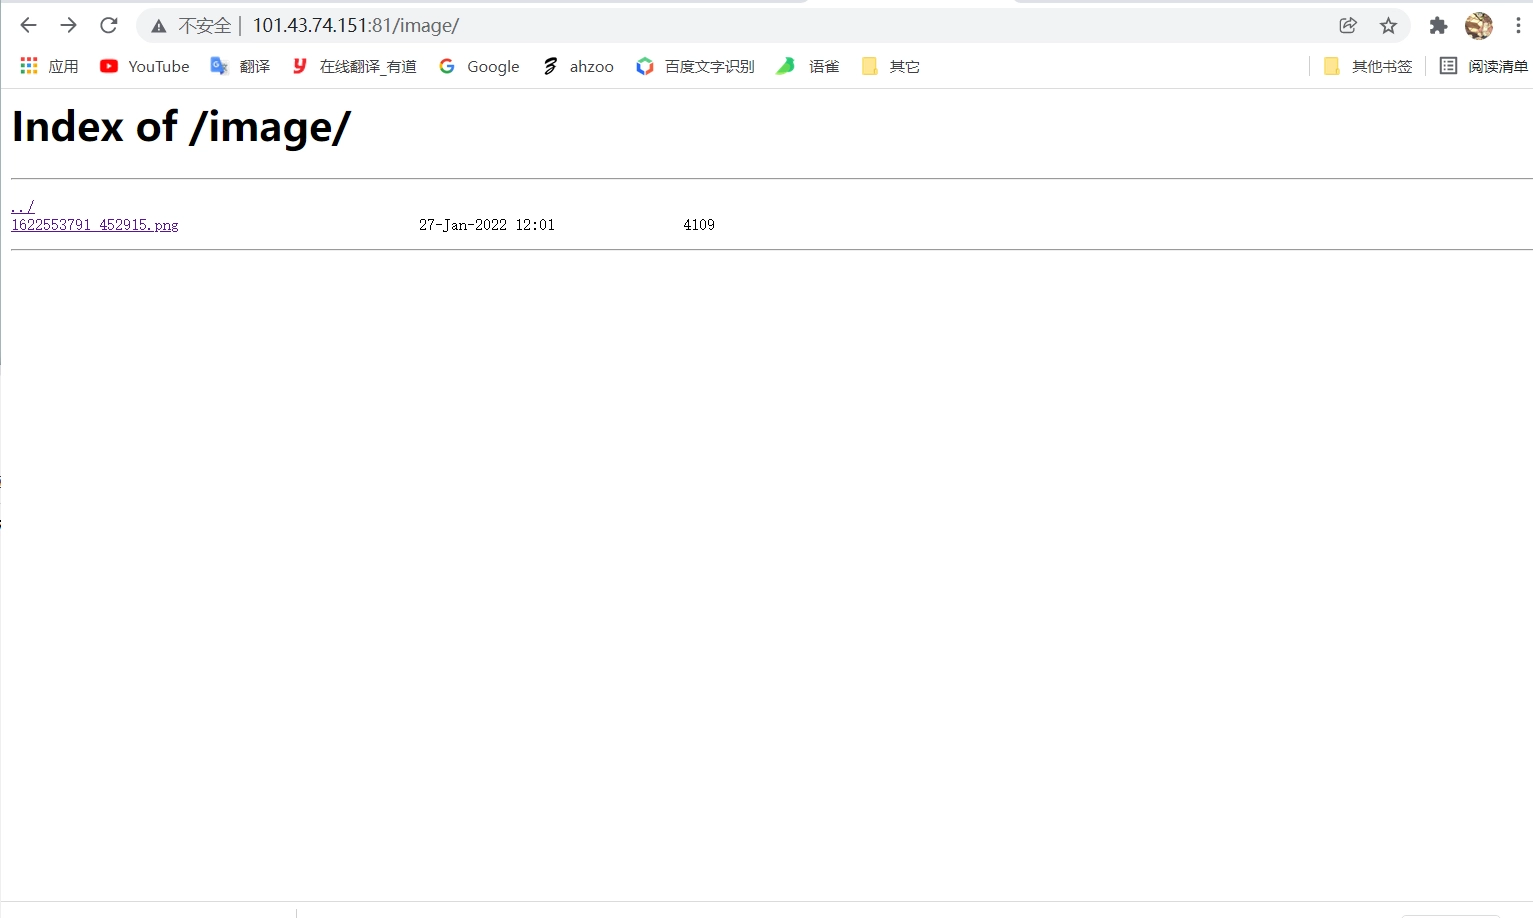
Task: Open Chrome three-dot menu
Action: [1517, 25]
